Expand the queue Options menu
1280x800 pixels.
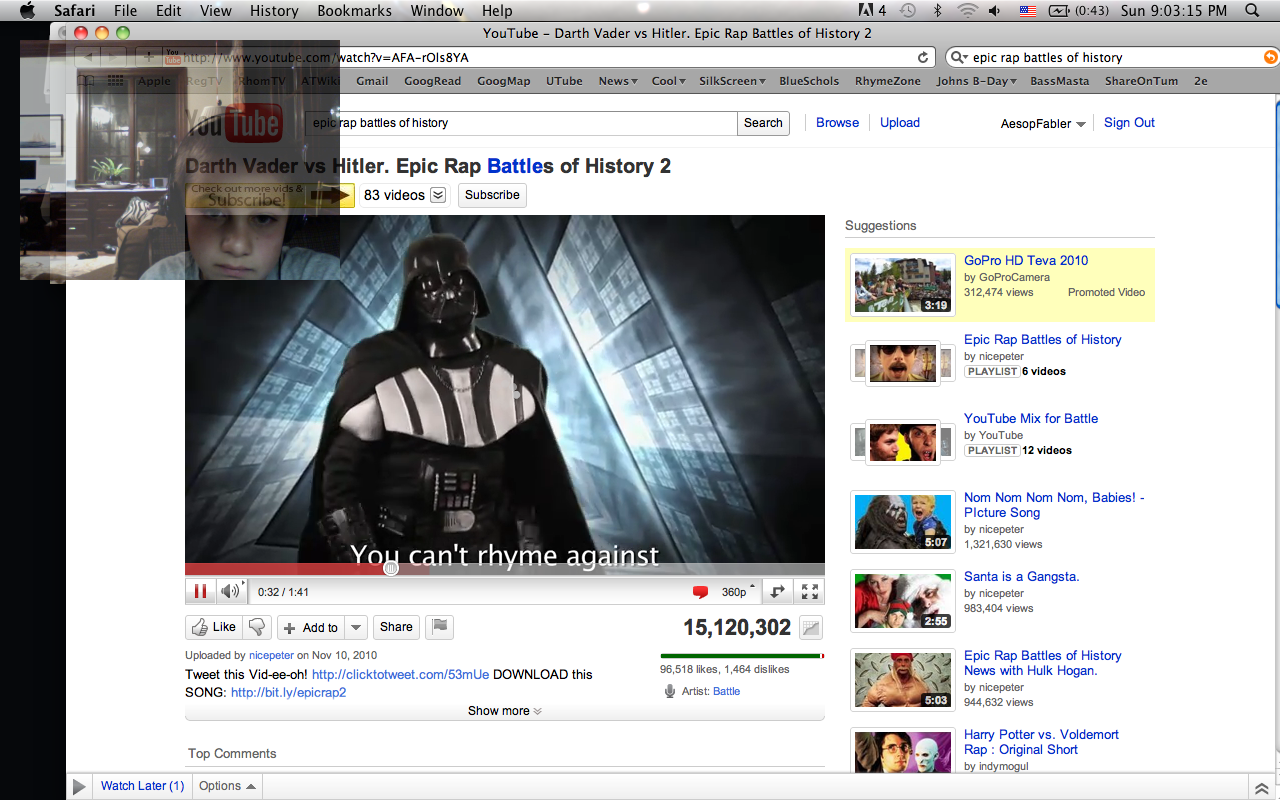227,786
